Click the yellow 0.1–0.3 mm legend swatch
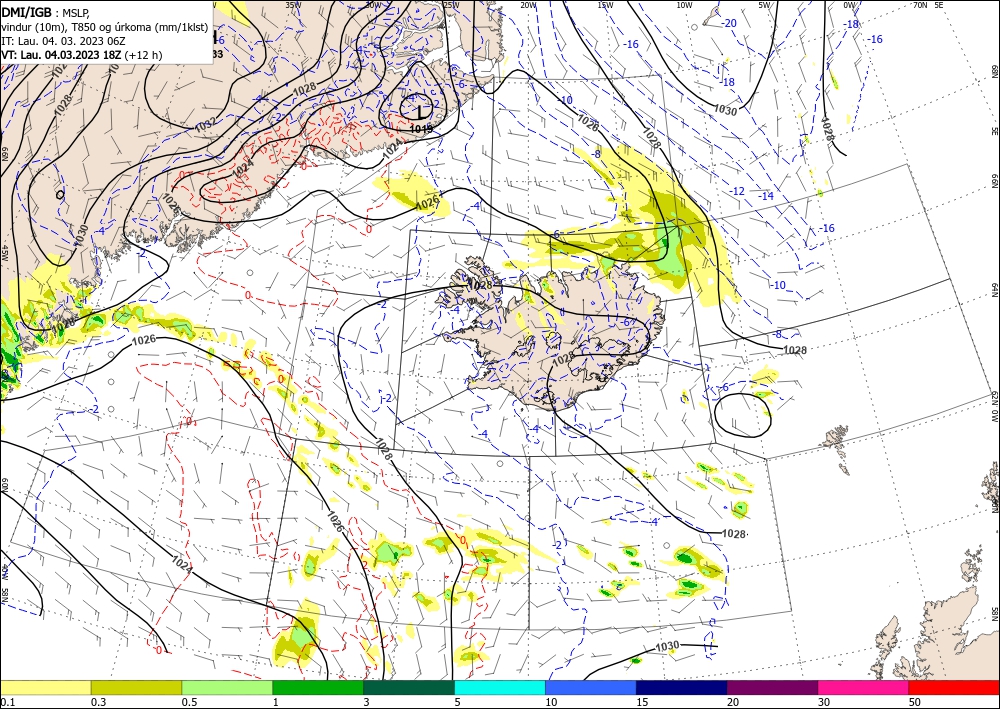The image size is (1000, 709). 46,687
